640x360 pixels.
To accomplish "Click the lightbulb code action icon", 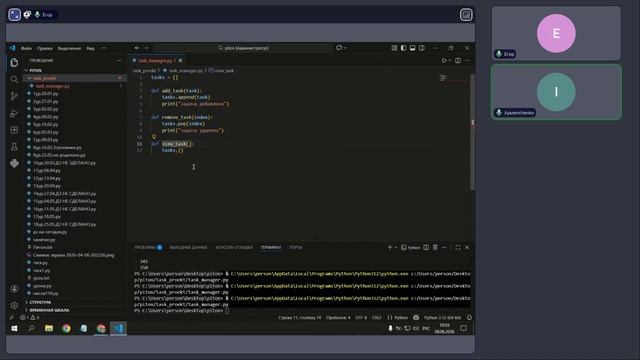I will tap(154, 137).
